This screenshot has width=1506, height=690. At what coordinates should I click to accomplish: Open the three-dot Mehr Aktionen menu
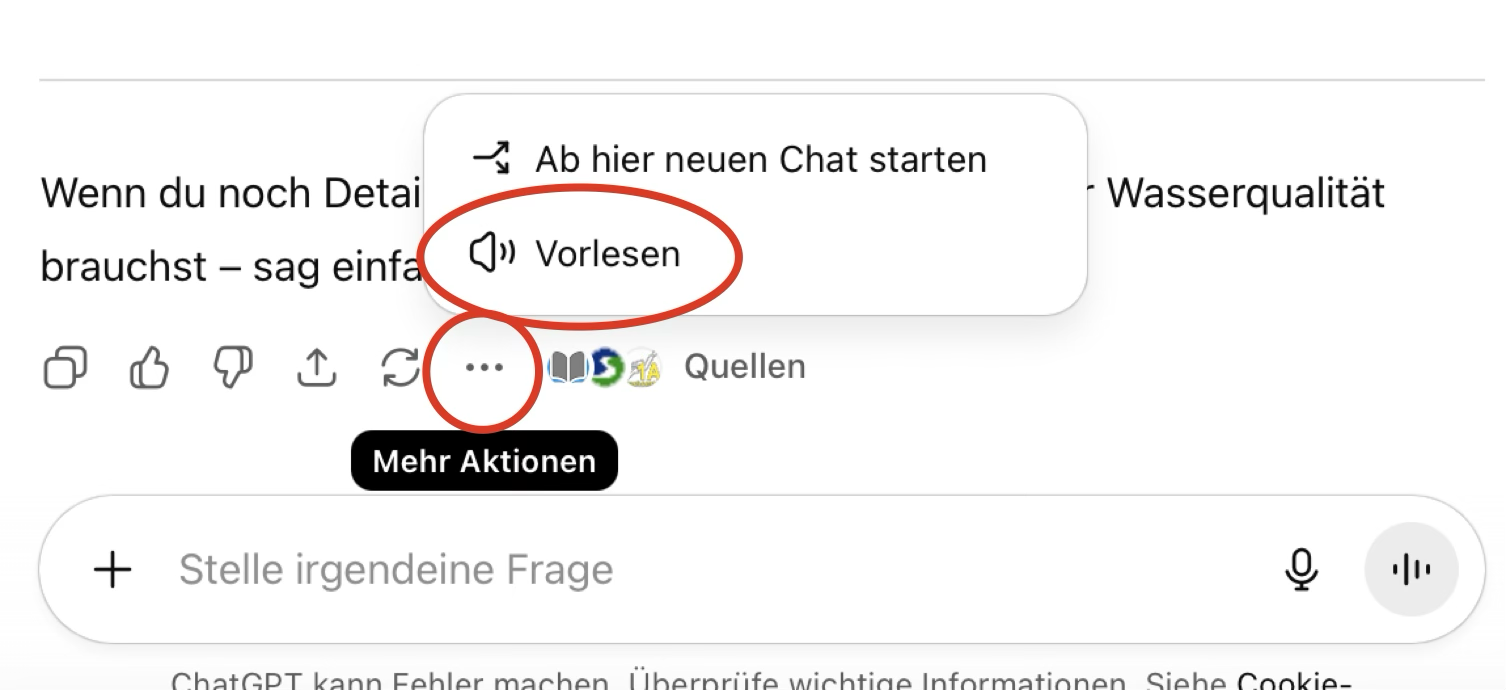point(485,367)
